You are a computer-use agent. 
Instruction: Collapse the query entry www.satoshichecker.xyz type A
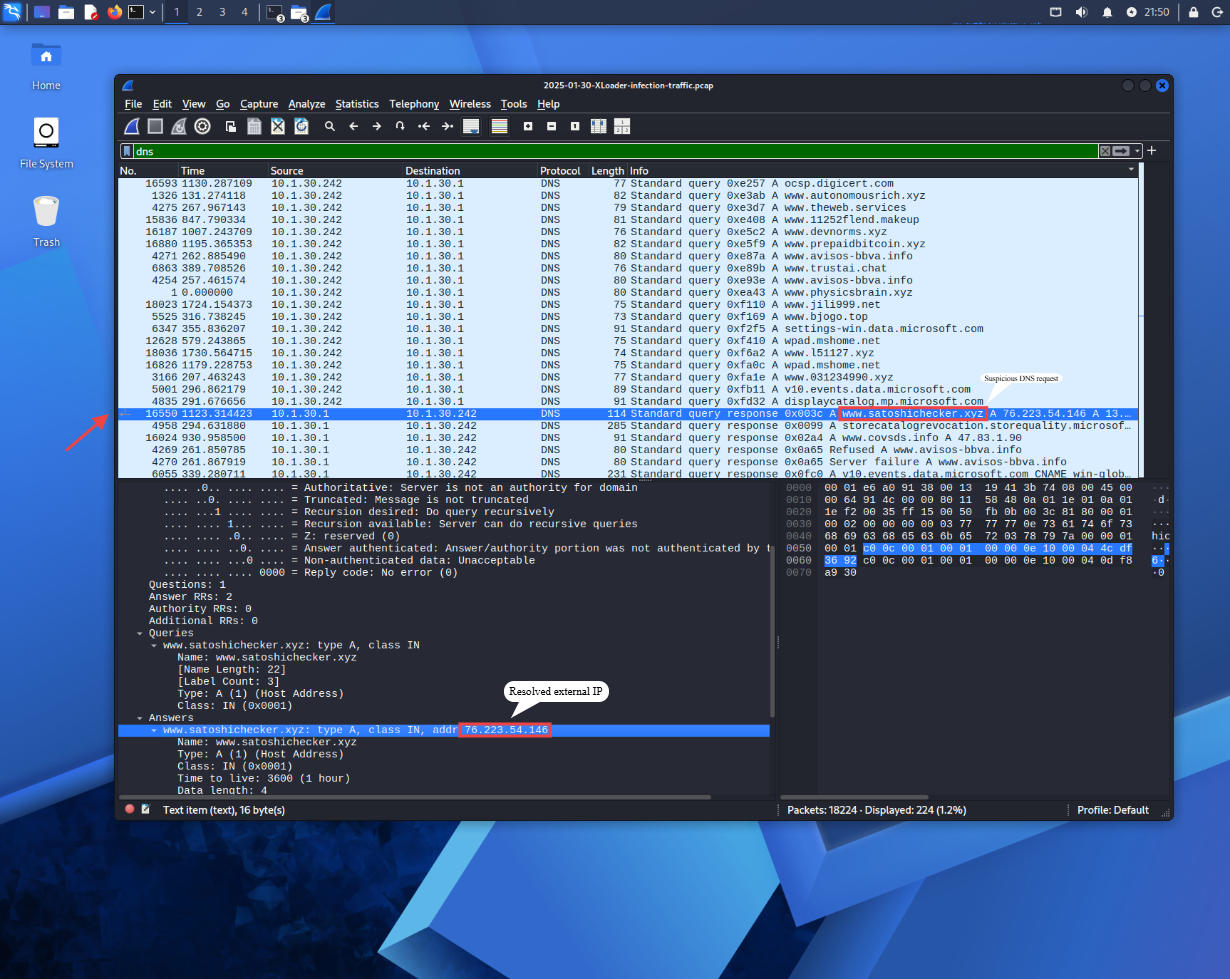click(154, 645)
